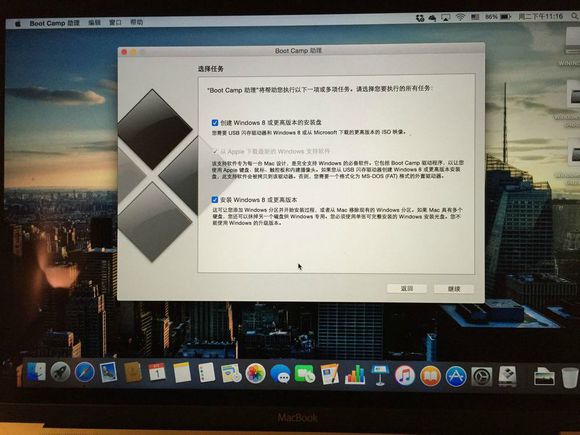This screenshot has width=580, height=435.
Task: Select the top desktop drive icon
Action: coord(573,41)
